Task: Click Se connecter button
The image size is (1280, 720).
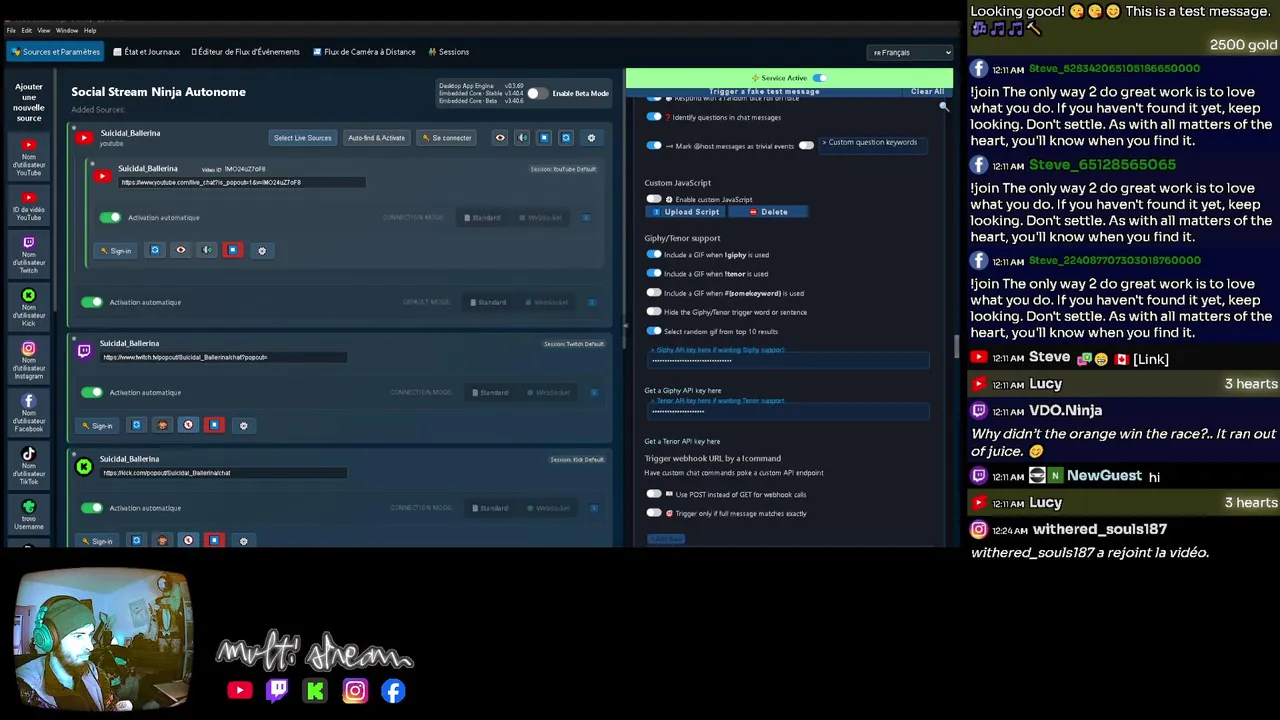Action: [x=446, y=138]
